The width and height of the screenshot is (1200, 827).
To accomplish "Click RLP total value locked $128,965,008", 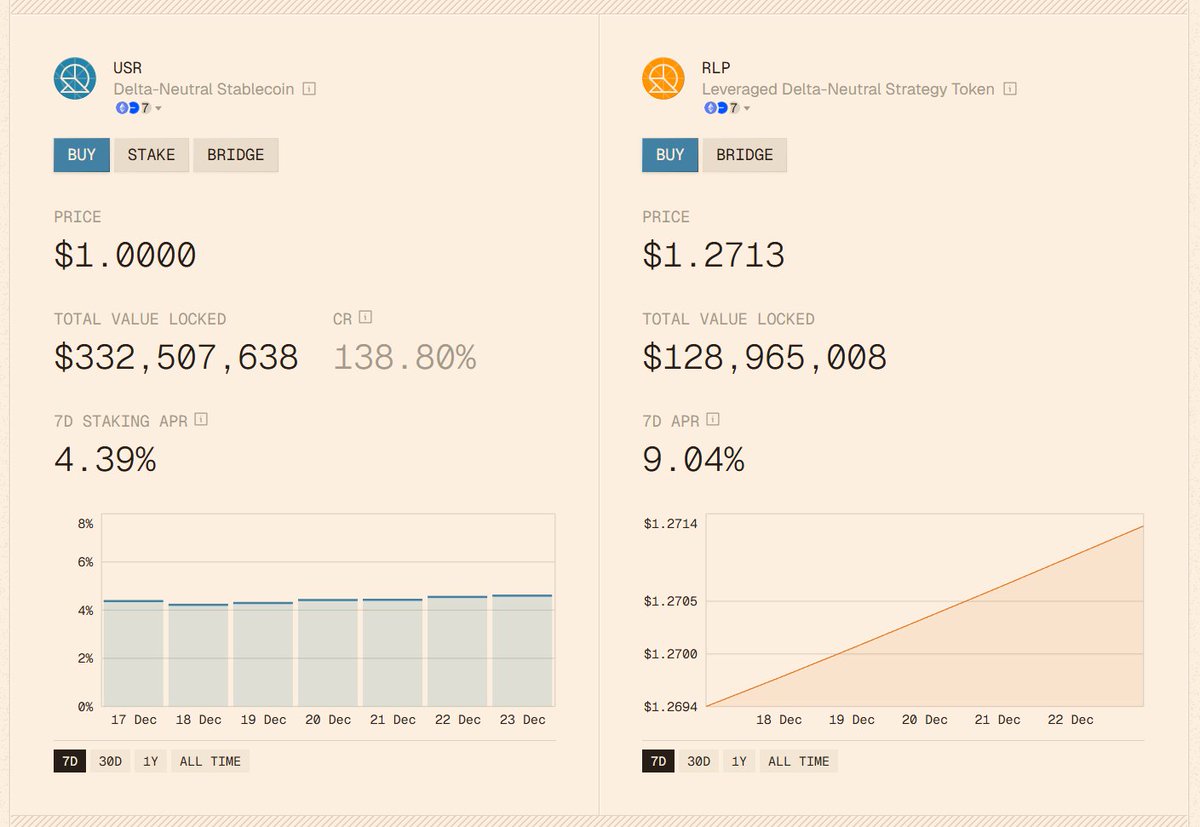I will [x=764, y=358].
